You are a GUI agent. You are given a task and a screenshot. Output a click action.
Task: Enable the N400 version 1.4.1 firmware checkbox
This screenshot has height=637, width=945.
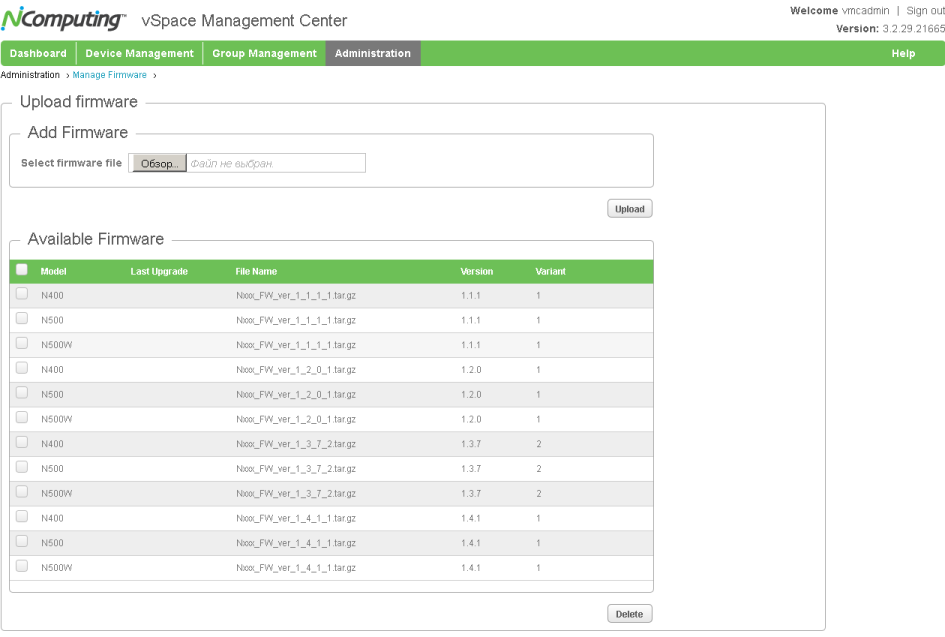tap(22, 516)
